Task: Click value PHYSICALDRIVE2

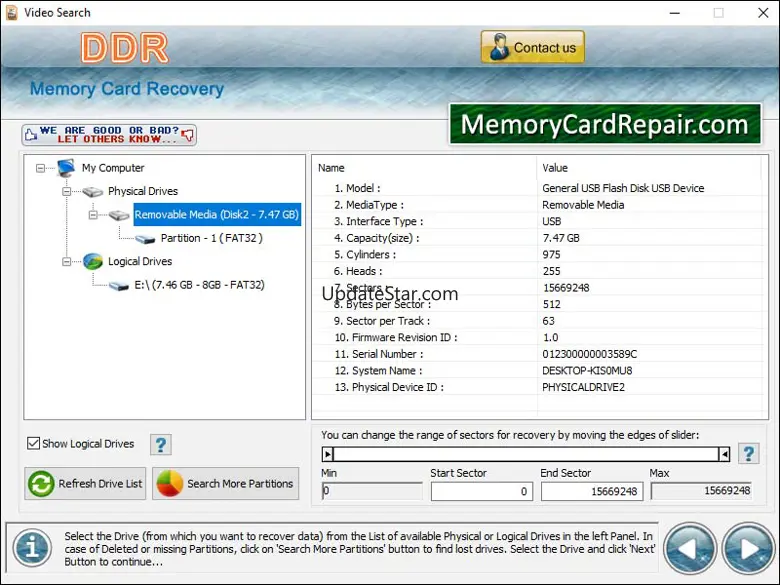Action: 583,387
